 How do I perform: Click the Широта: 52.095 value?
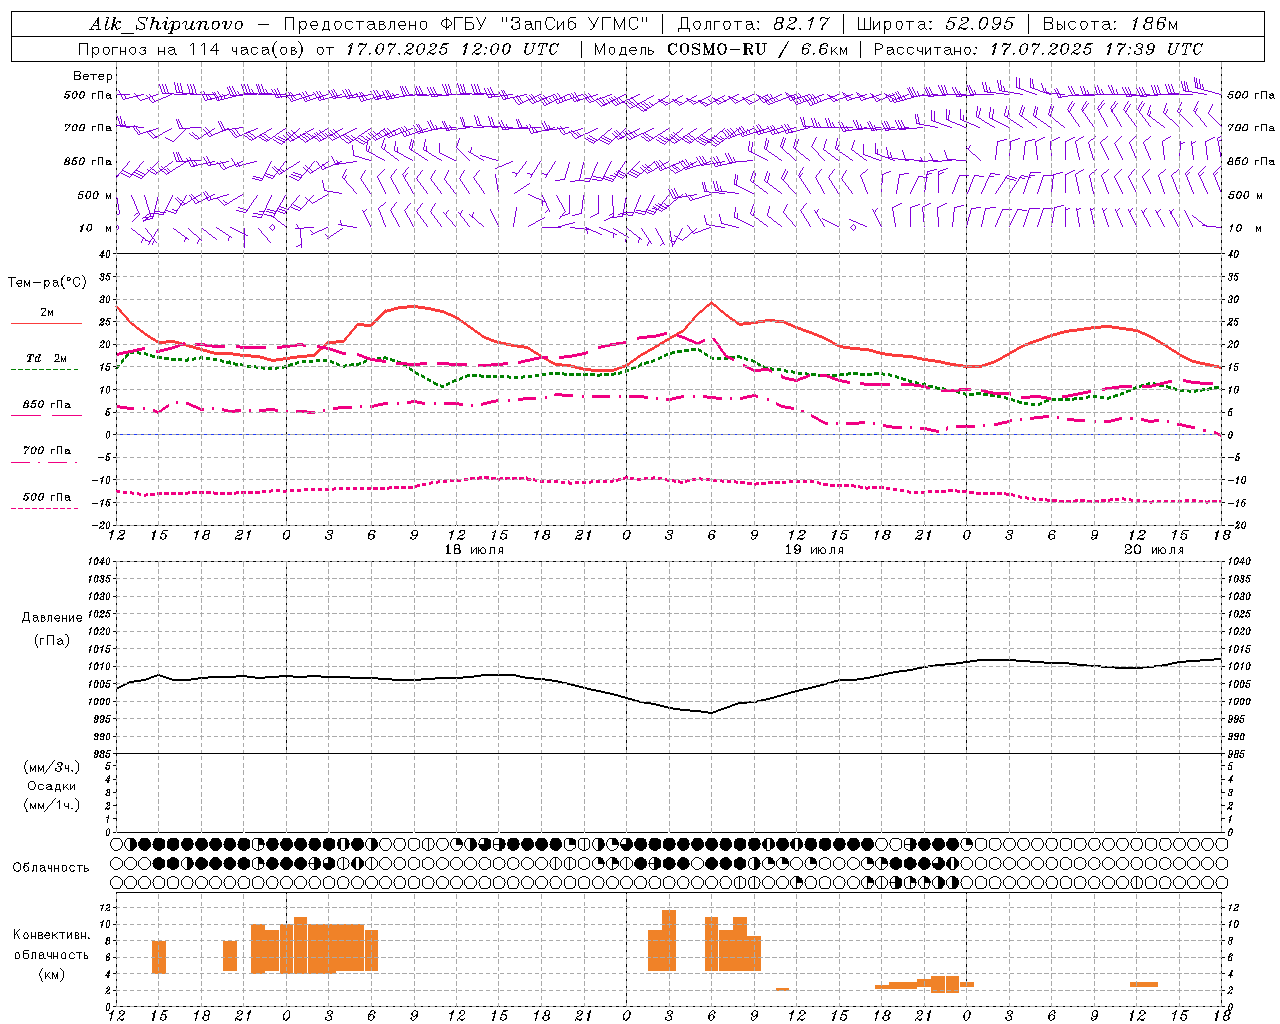point(935,24)
